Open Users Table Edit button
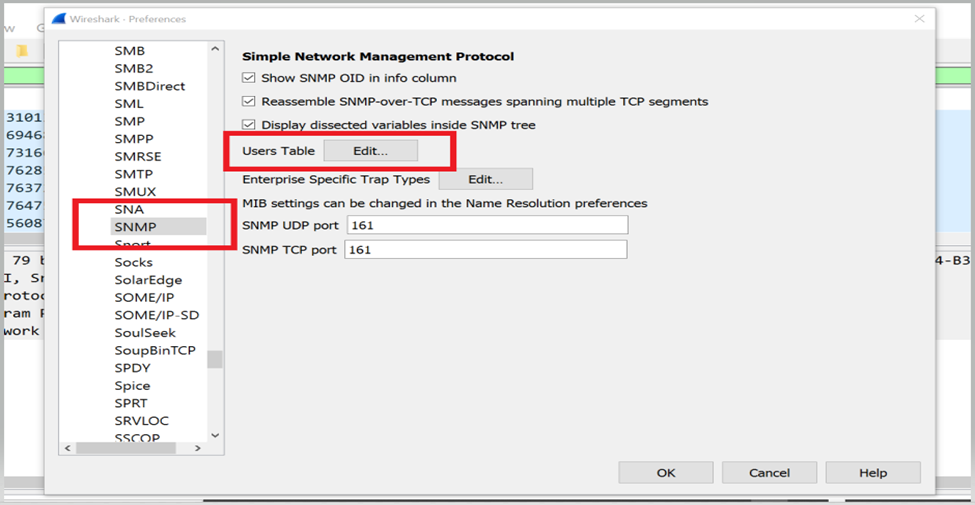975x505 pixels. [371, 151]
